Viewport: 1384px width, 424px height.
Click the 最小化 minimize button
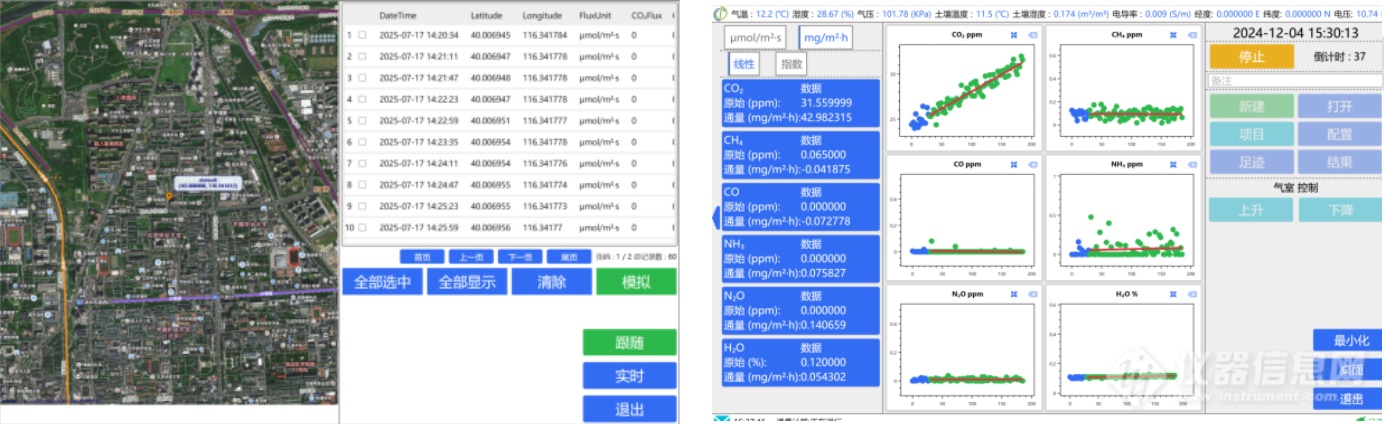point(1348,340)
